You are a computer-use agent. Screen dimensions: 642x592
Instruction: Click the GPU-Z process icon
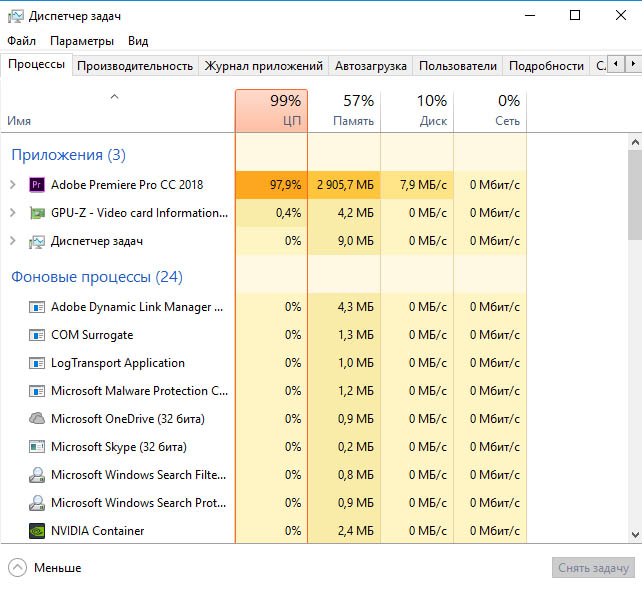point(37,213)
